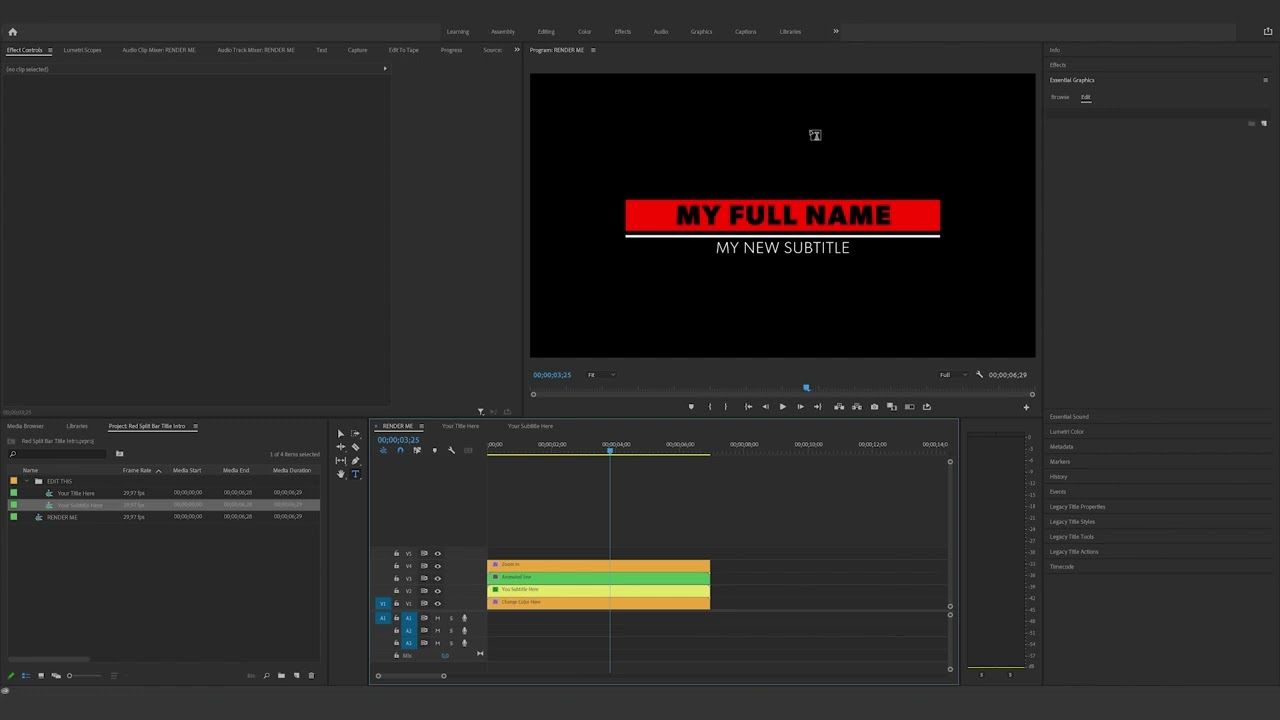
Task: Click Mark Out button
Action: [x=726, y=407]
